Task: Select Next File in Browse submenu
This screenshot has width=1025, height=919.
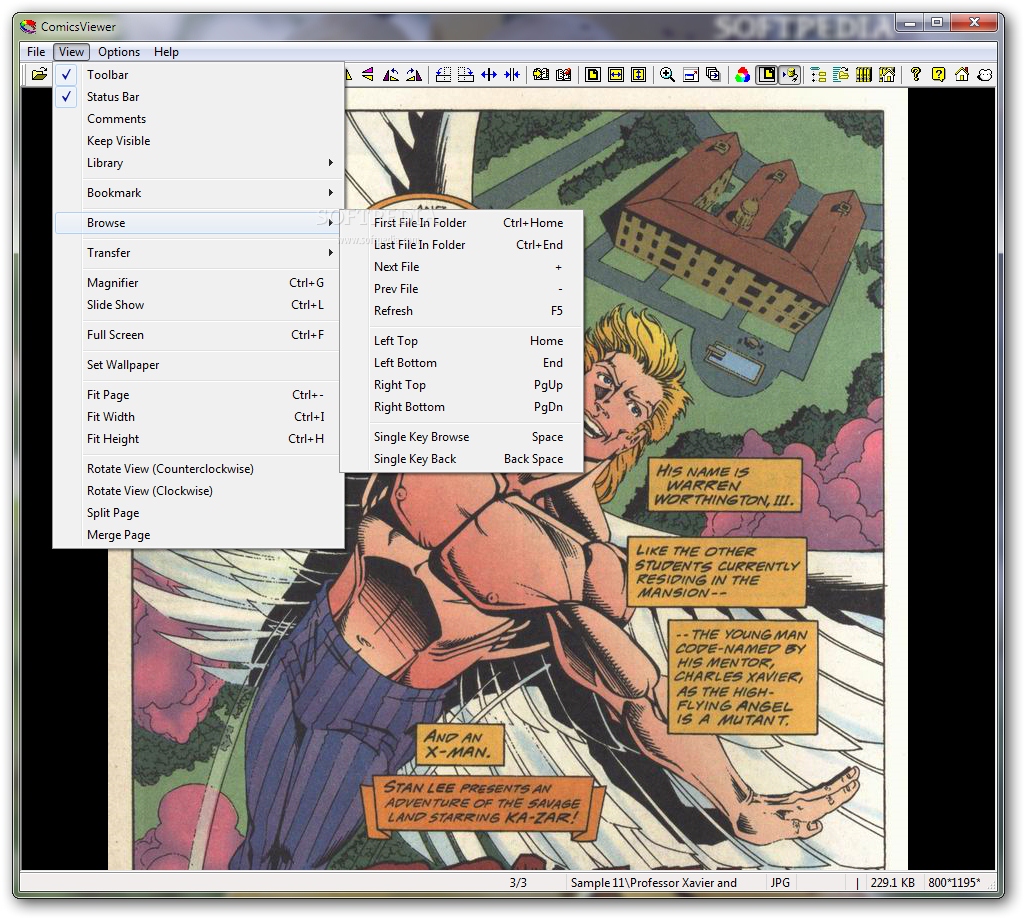Action: point(462,267)
